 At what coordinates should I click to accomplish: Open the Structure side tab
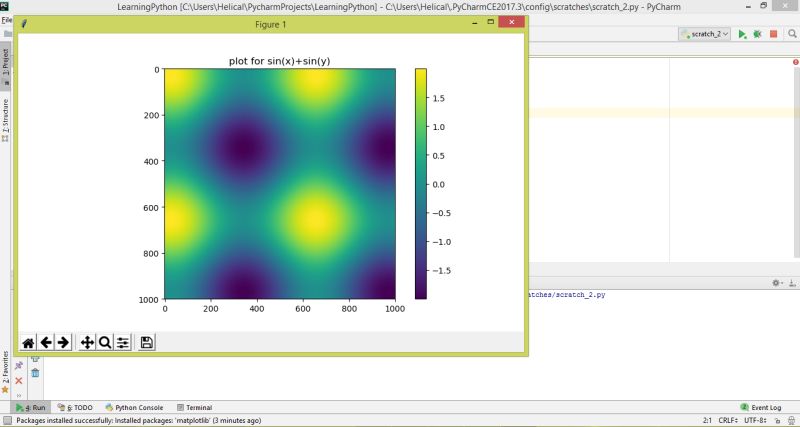click(x=6, y=120)
